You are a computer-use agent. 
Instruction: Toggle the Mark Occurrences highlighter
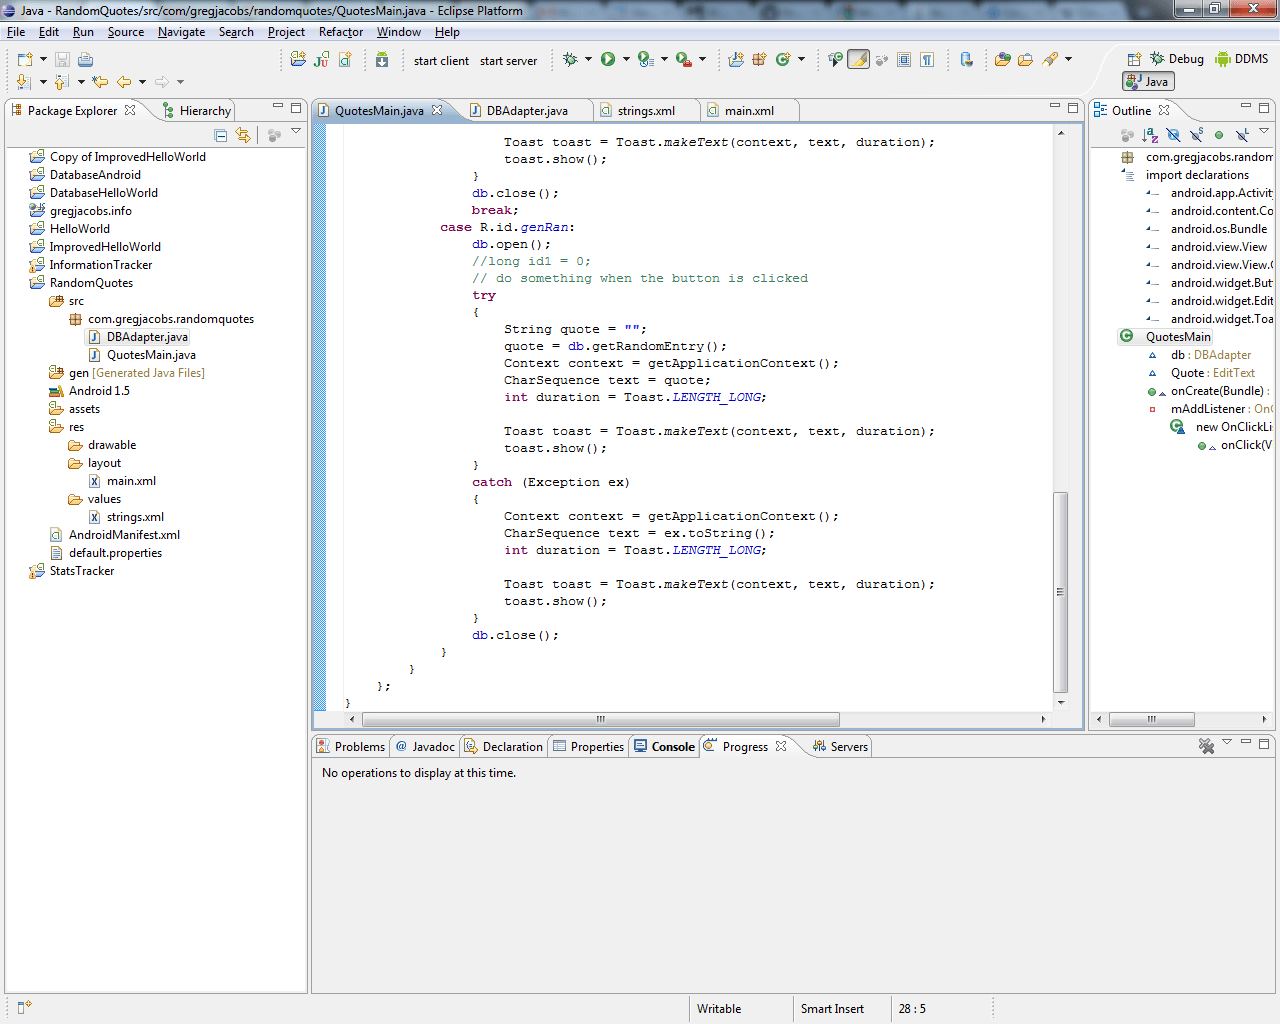point(858,59)
